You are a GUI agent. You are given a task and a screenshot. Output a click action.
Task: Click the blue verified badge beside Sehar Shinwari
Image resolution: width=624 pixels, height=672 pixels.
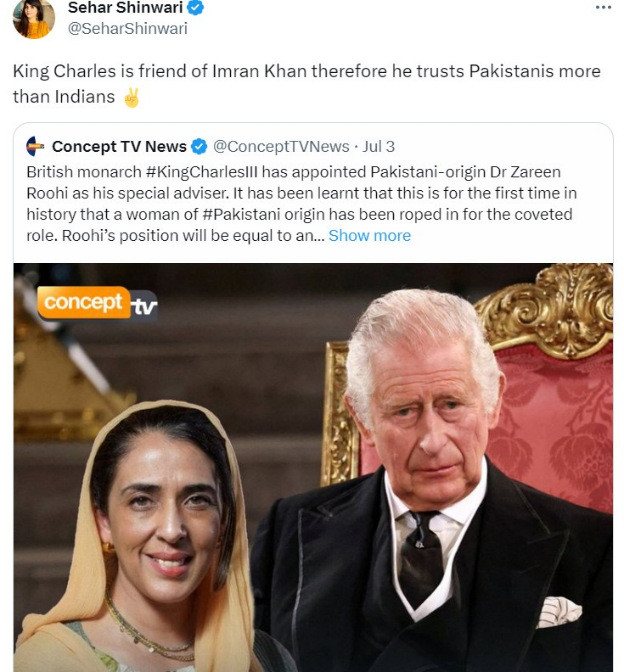pyautogui.click(x=195, y=7)
